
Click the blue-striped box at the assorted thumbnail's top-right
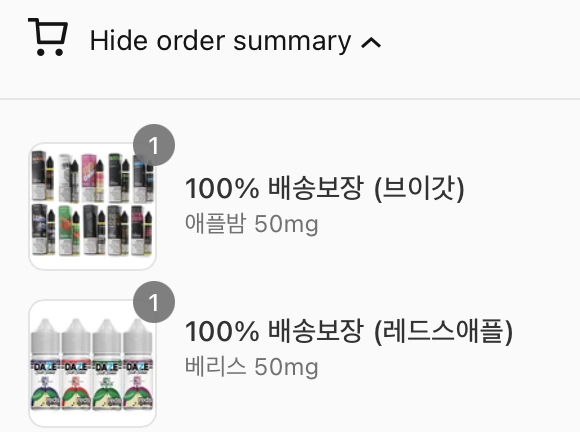[144, 178]
